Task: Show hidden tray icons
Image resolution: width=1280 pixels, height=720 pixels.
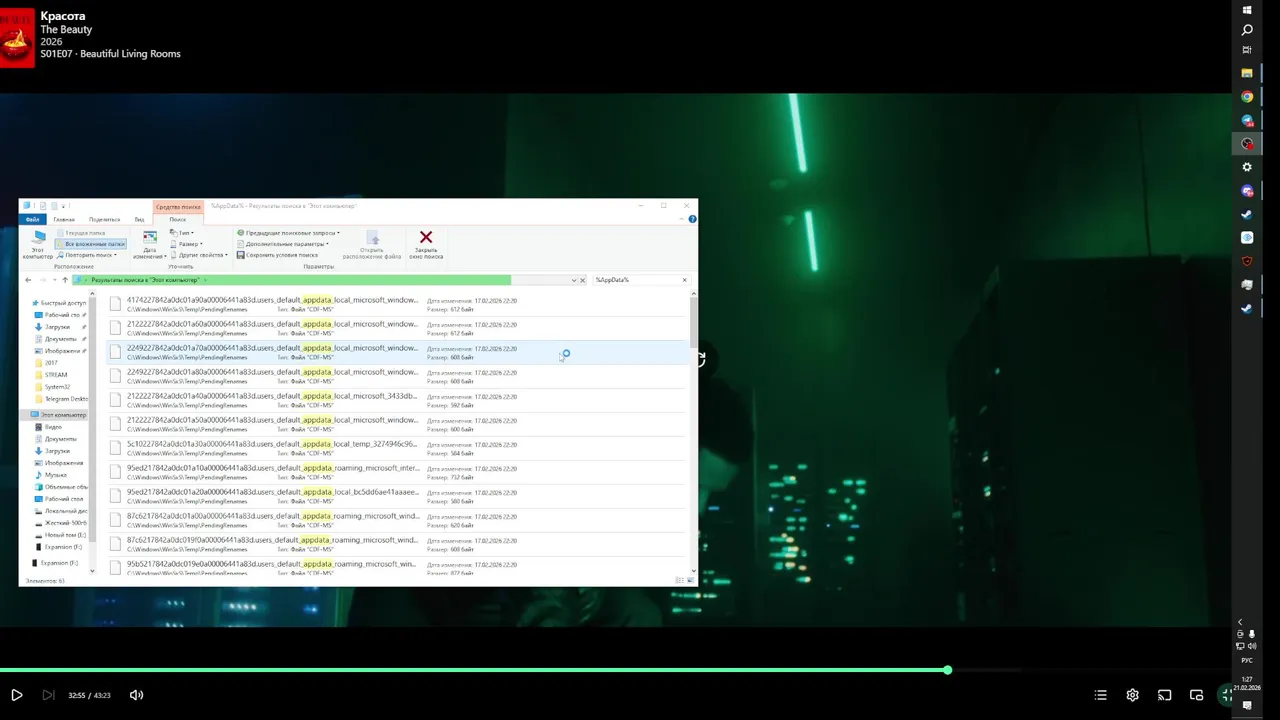Action: pyautogui.click(x=1240, y=622)
